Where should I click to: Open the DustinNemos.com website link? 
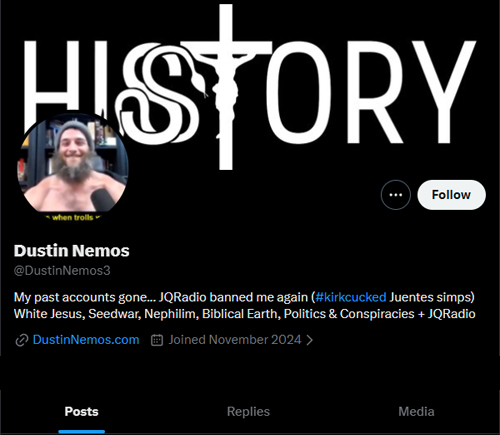point(86,340)
